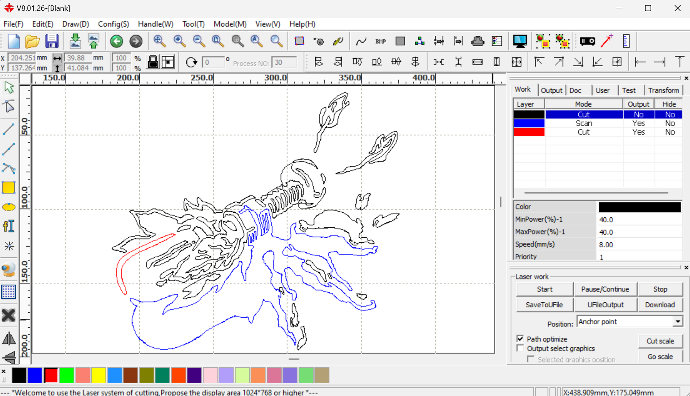Pick the green swatch in the color palette
Image resolution: width=690 pixels, height=396 pixels.
tap(66, 375)
